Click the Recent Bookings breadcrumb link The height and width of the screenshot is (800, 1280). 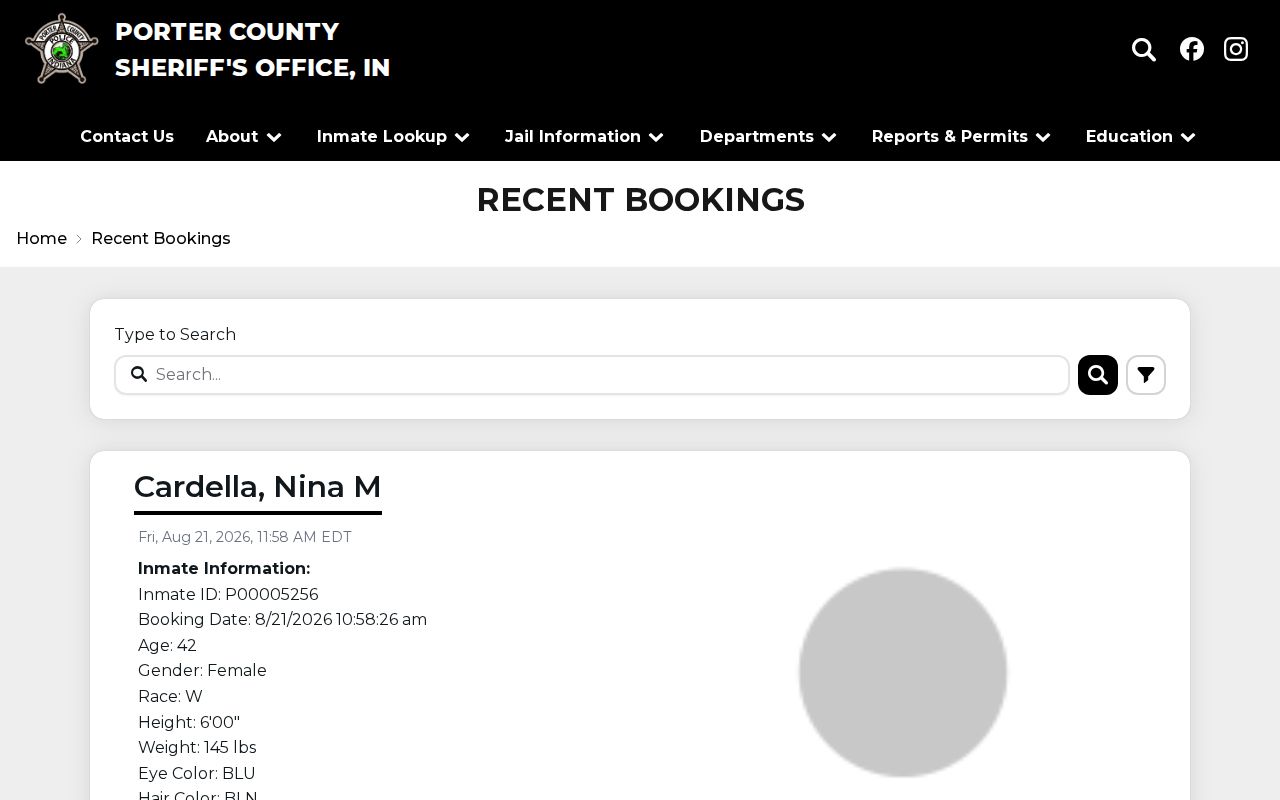point(161,238)
